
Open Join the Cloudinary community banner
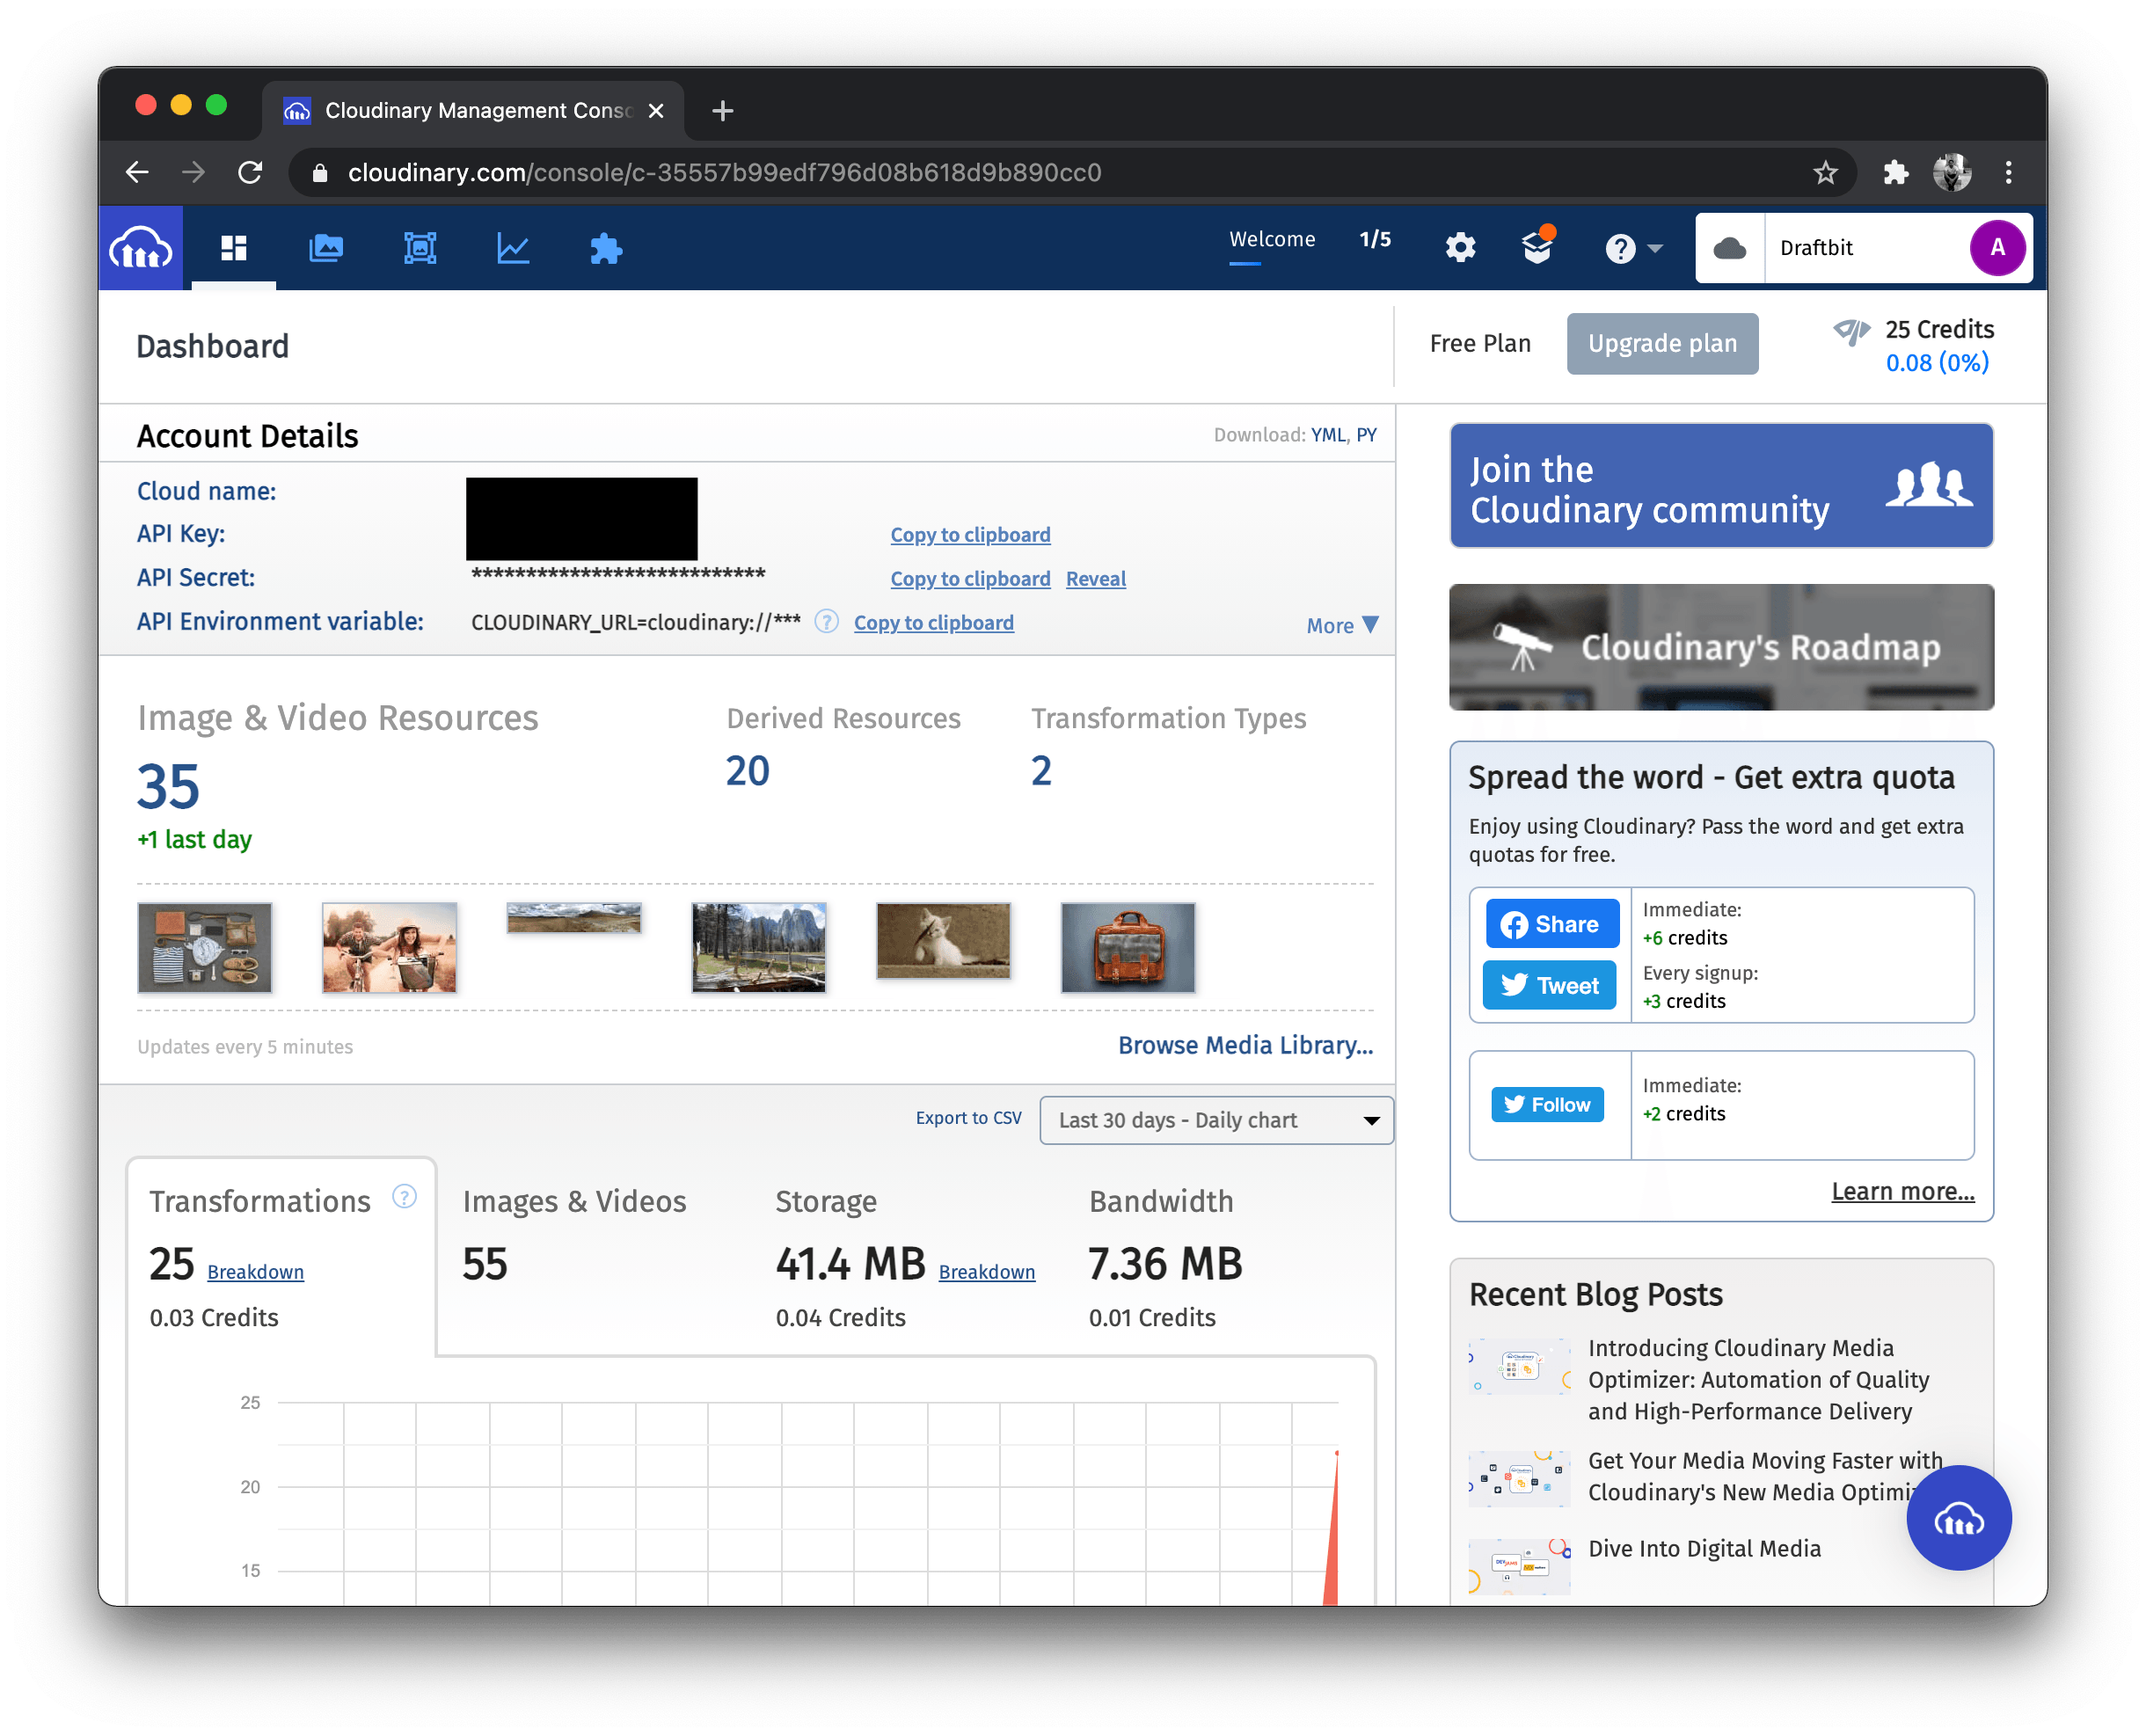[1720, 486]
